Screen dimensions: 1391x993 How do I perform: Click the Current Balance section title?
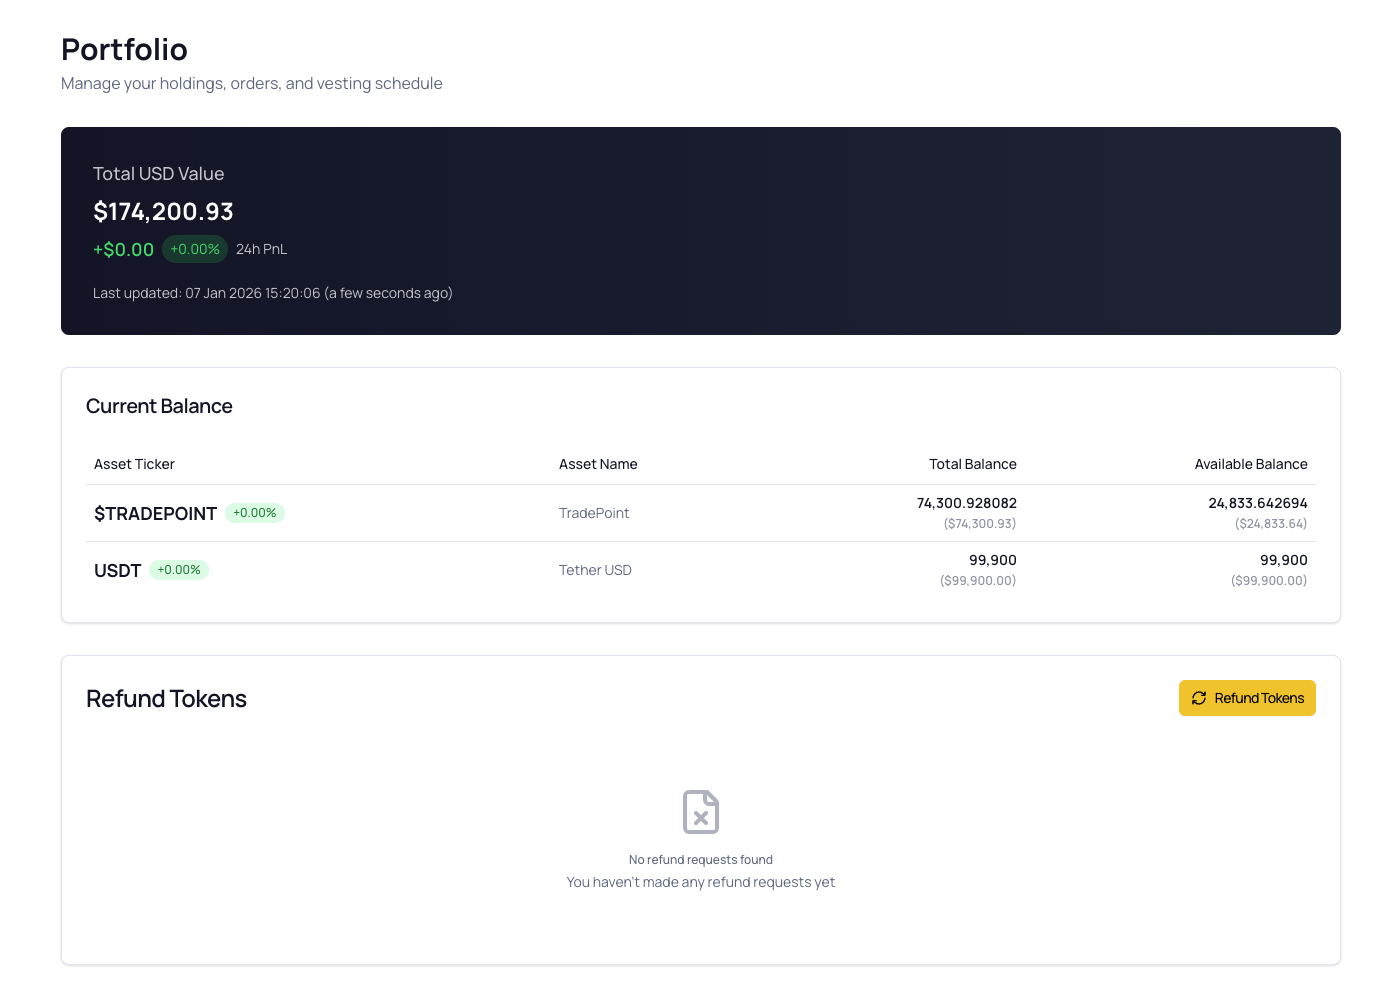point(159,406)
